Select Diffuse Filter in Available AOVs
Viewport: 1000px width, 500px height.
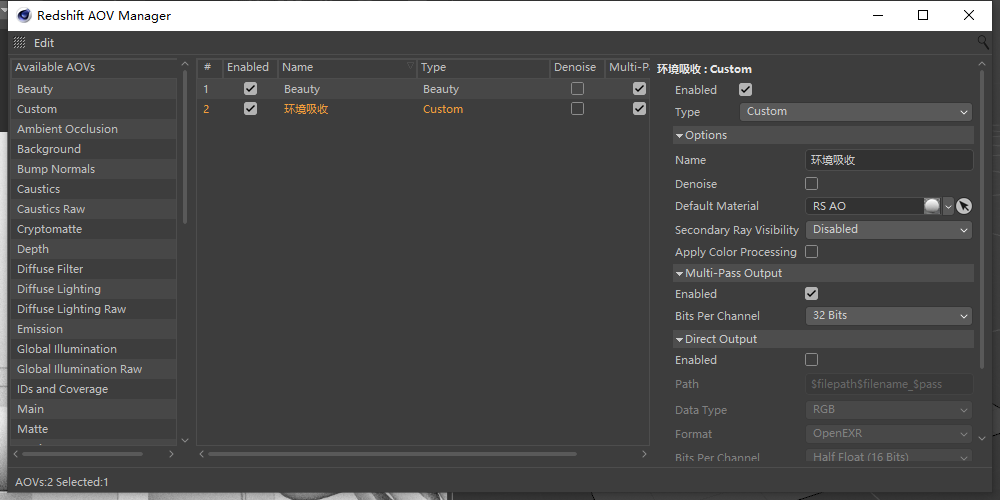94,269
